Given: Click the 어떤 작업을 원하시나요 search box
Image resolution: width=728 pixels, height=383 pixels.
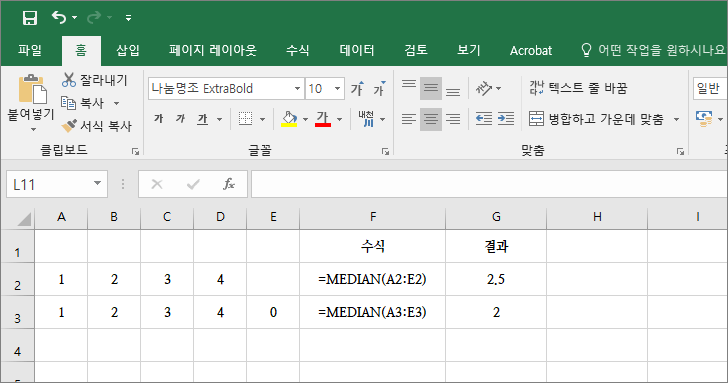Looking at the screenshot, I should [653, 50].
